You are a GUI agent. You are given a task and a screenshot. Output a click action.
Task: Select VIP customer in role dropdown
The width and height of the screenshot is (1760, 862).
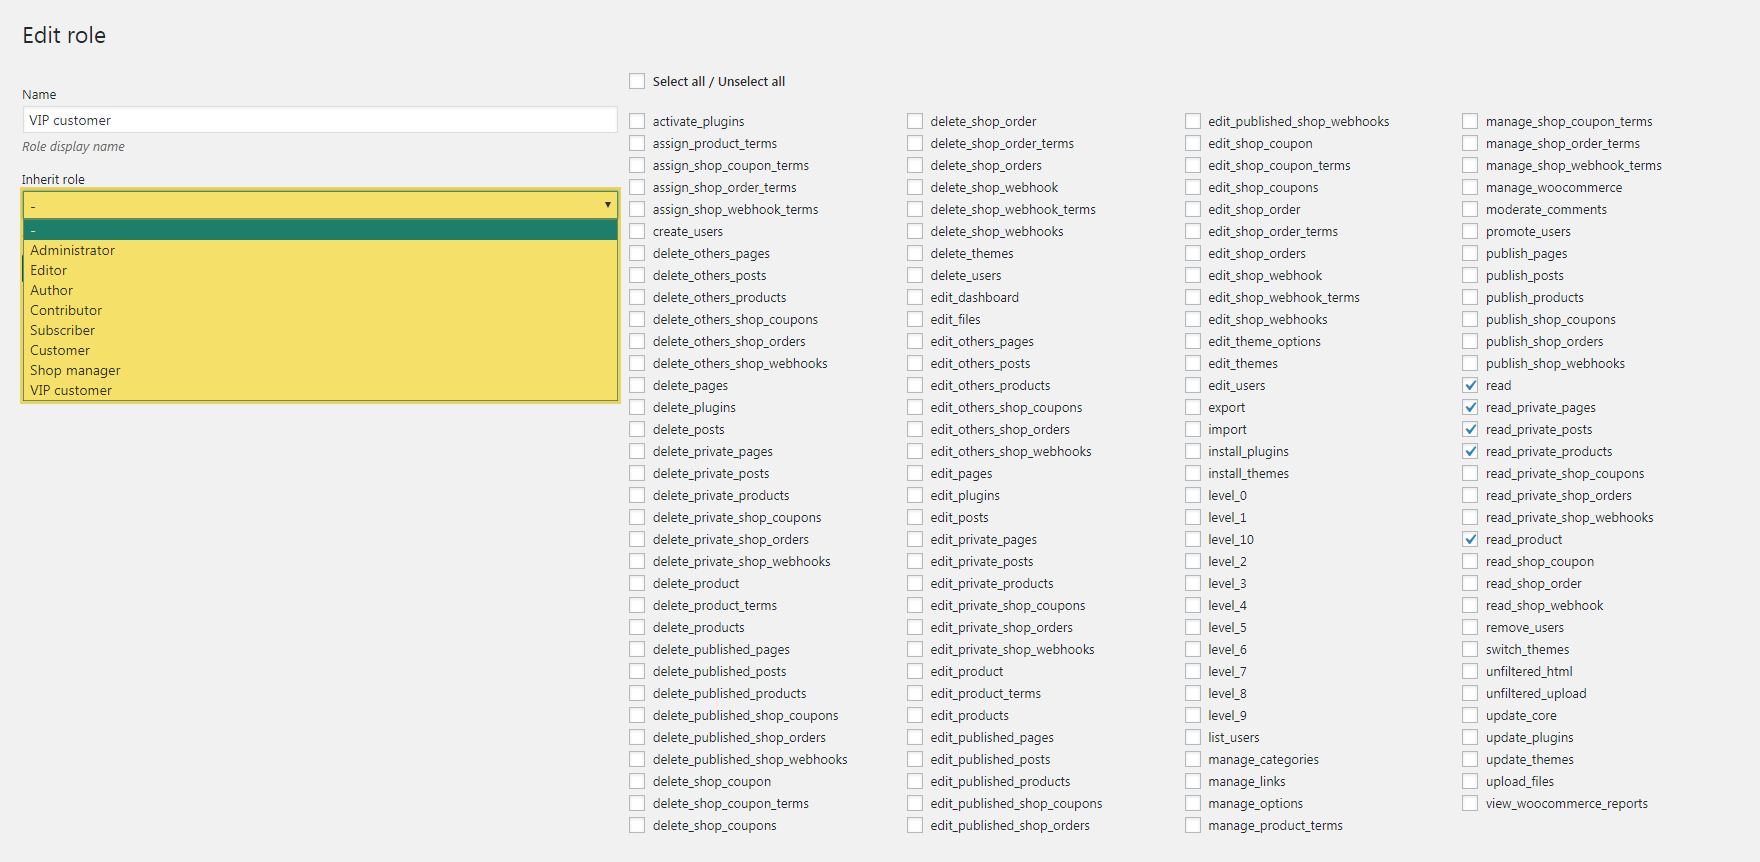(320, 390)
